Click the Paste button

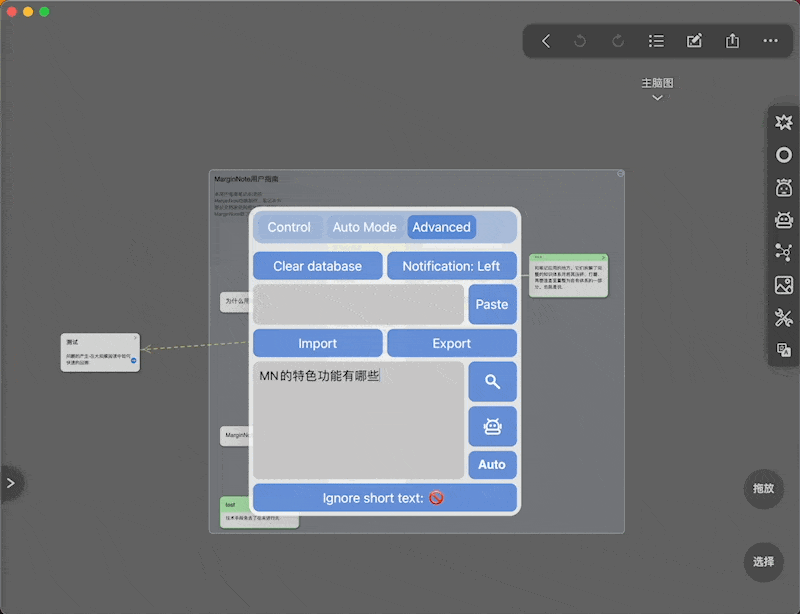click(x=492, y=305)
